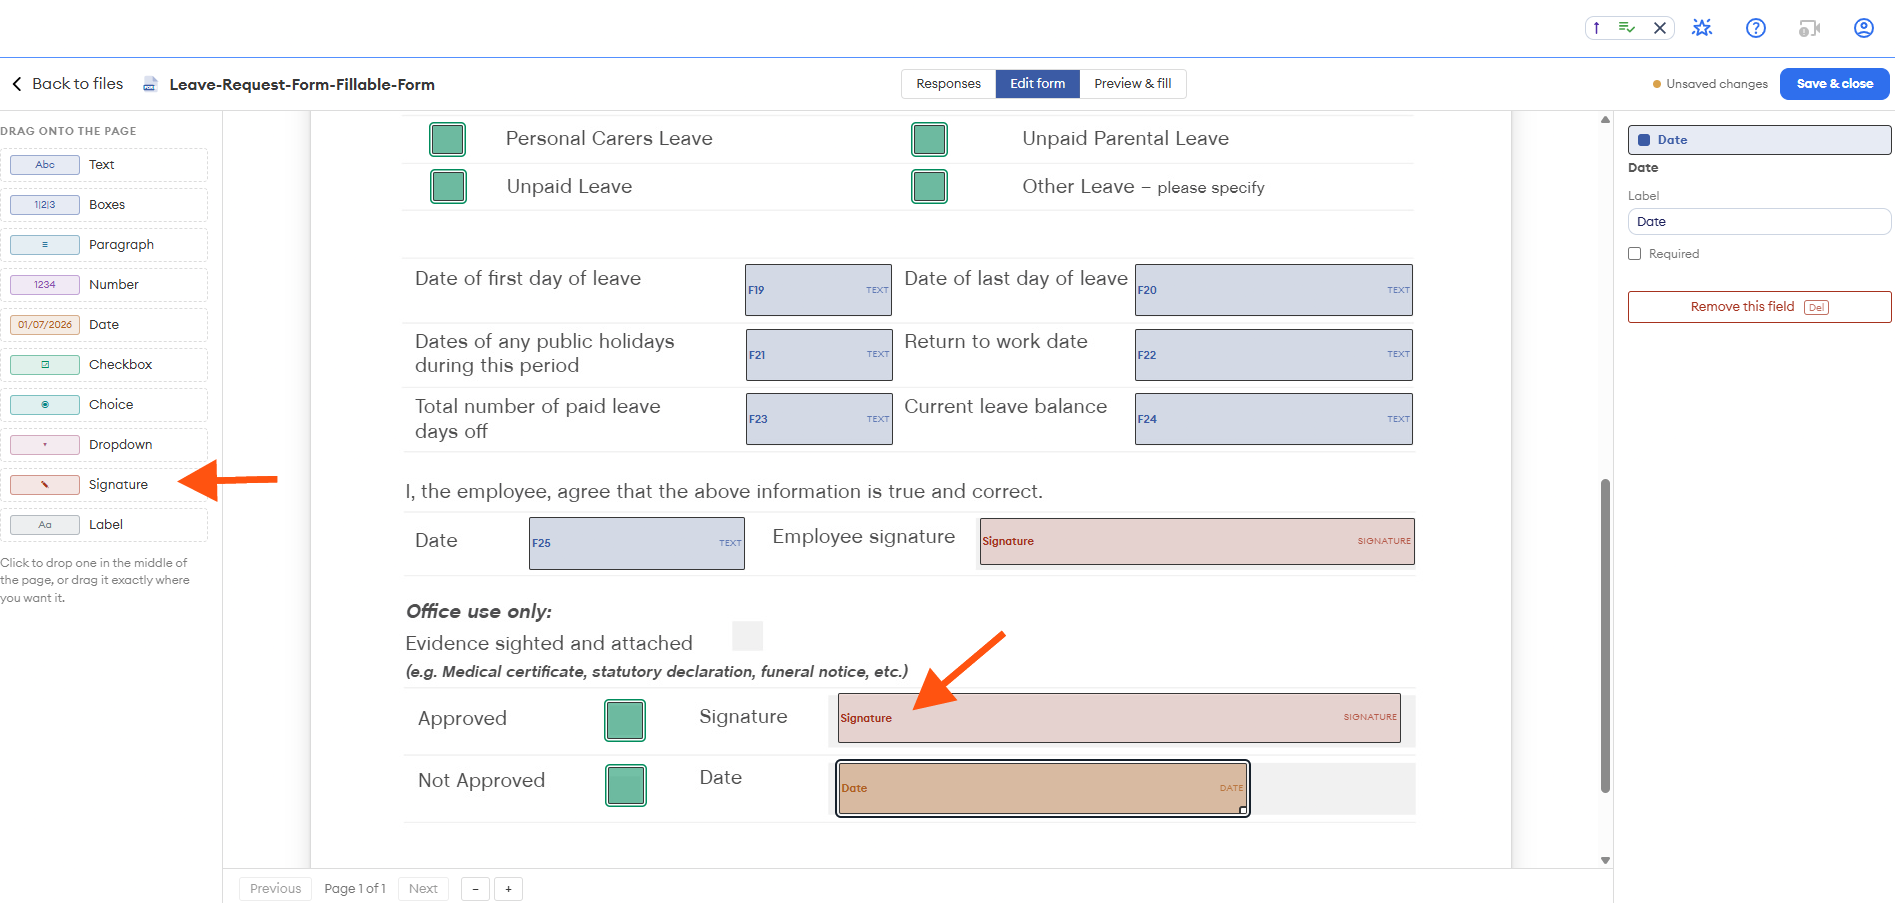
Task: Click Save & close button
Action: click(x=1834, y=84)
